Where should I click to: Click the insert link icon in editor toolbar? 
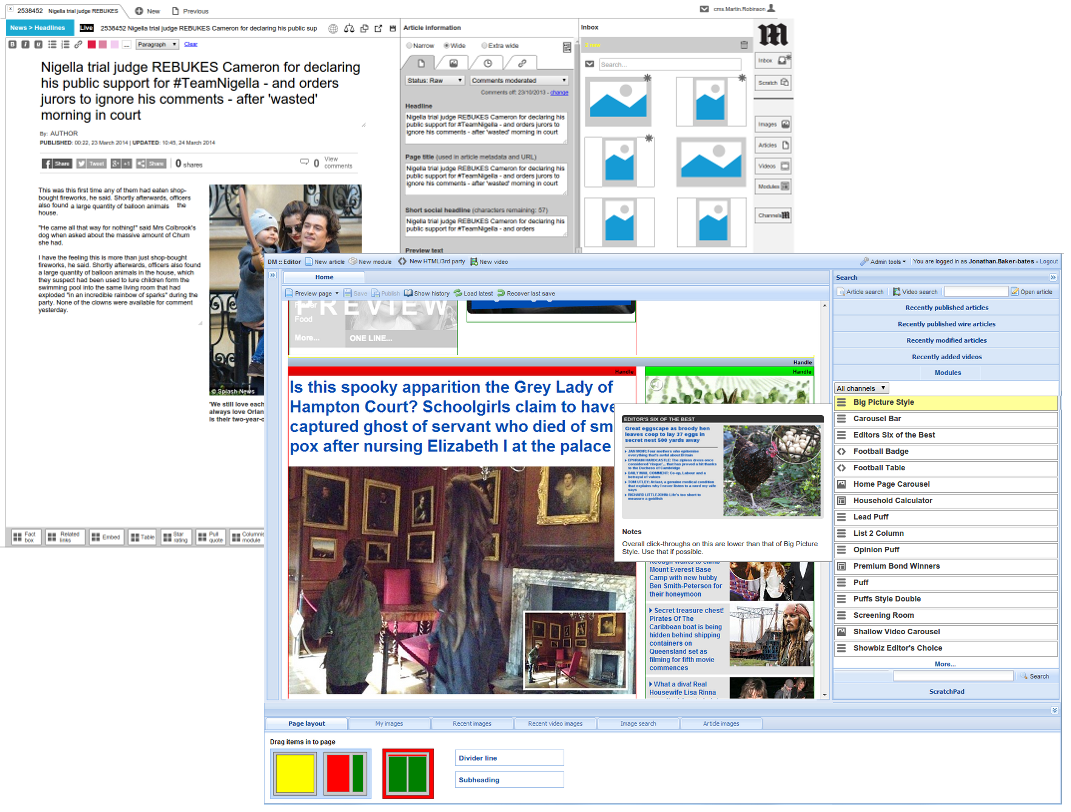tap(78, 45)
